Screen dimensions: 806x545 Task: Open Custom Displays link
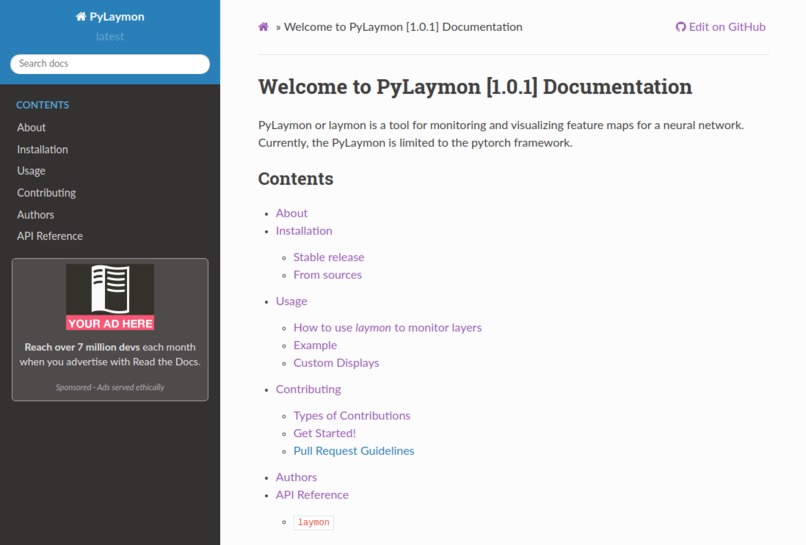point(336,363)
